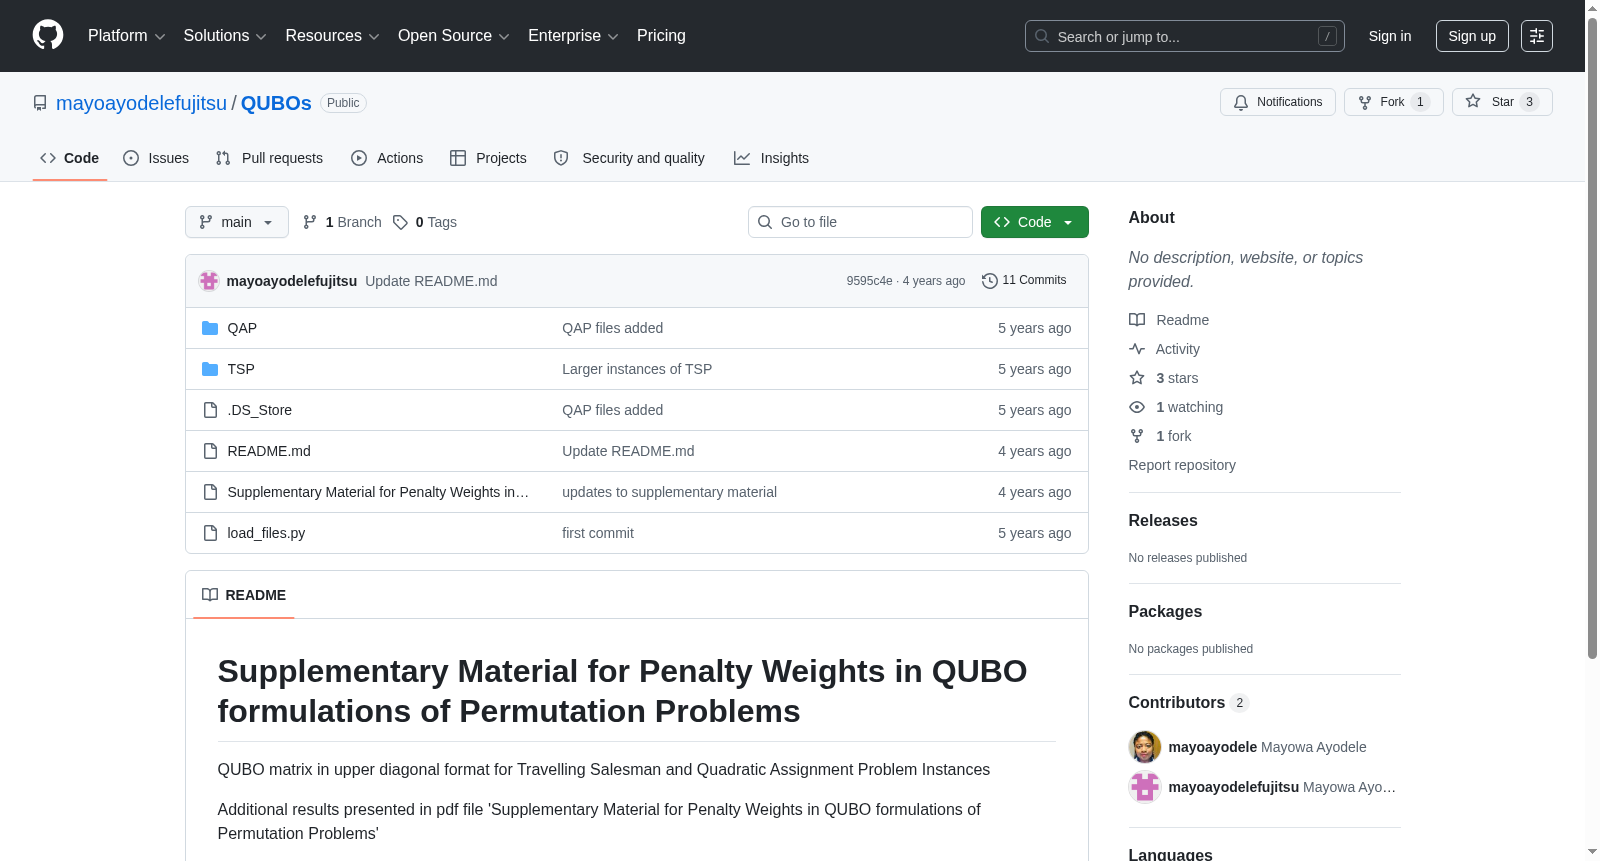Screen dimensions: 1600x861
Task: Click mayoayodele contributor avatar
Action: [x=1145, y=747]
